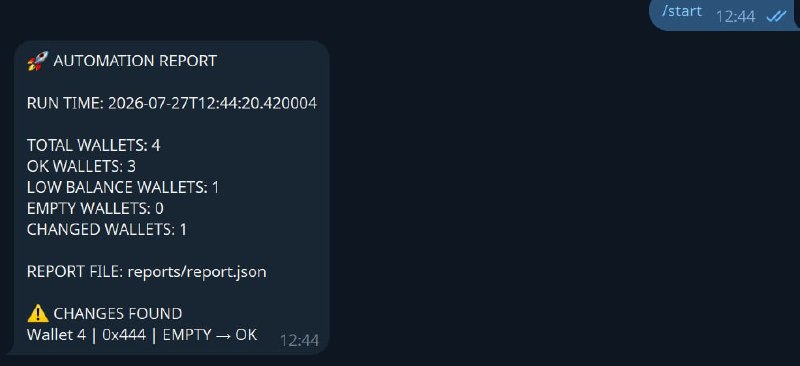
Task: Select the /start command text
Action: [x=682, y=11]
